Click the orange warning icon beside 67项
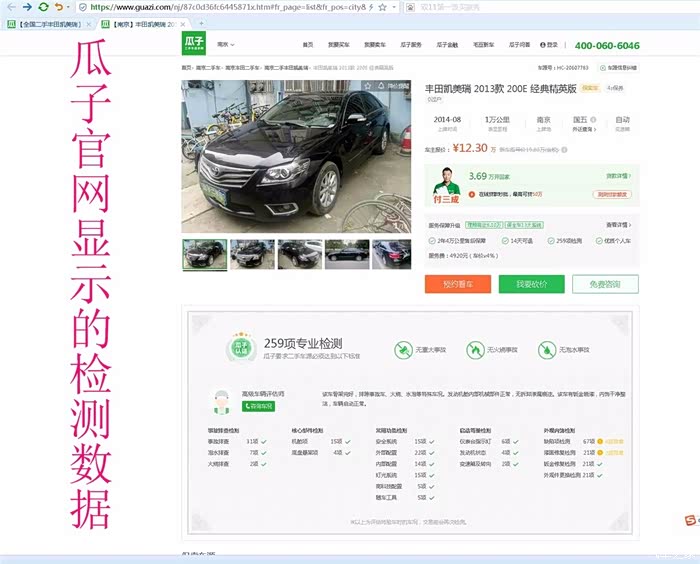This screenshot has width=700, height=564. pyautogui.click(x=600, y=442)
